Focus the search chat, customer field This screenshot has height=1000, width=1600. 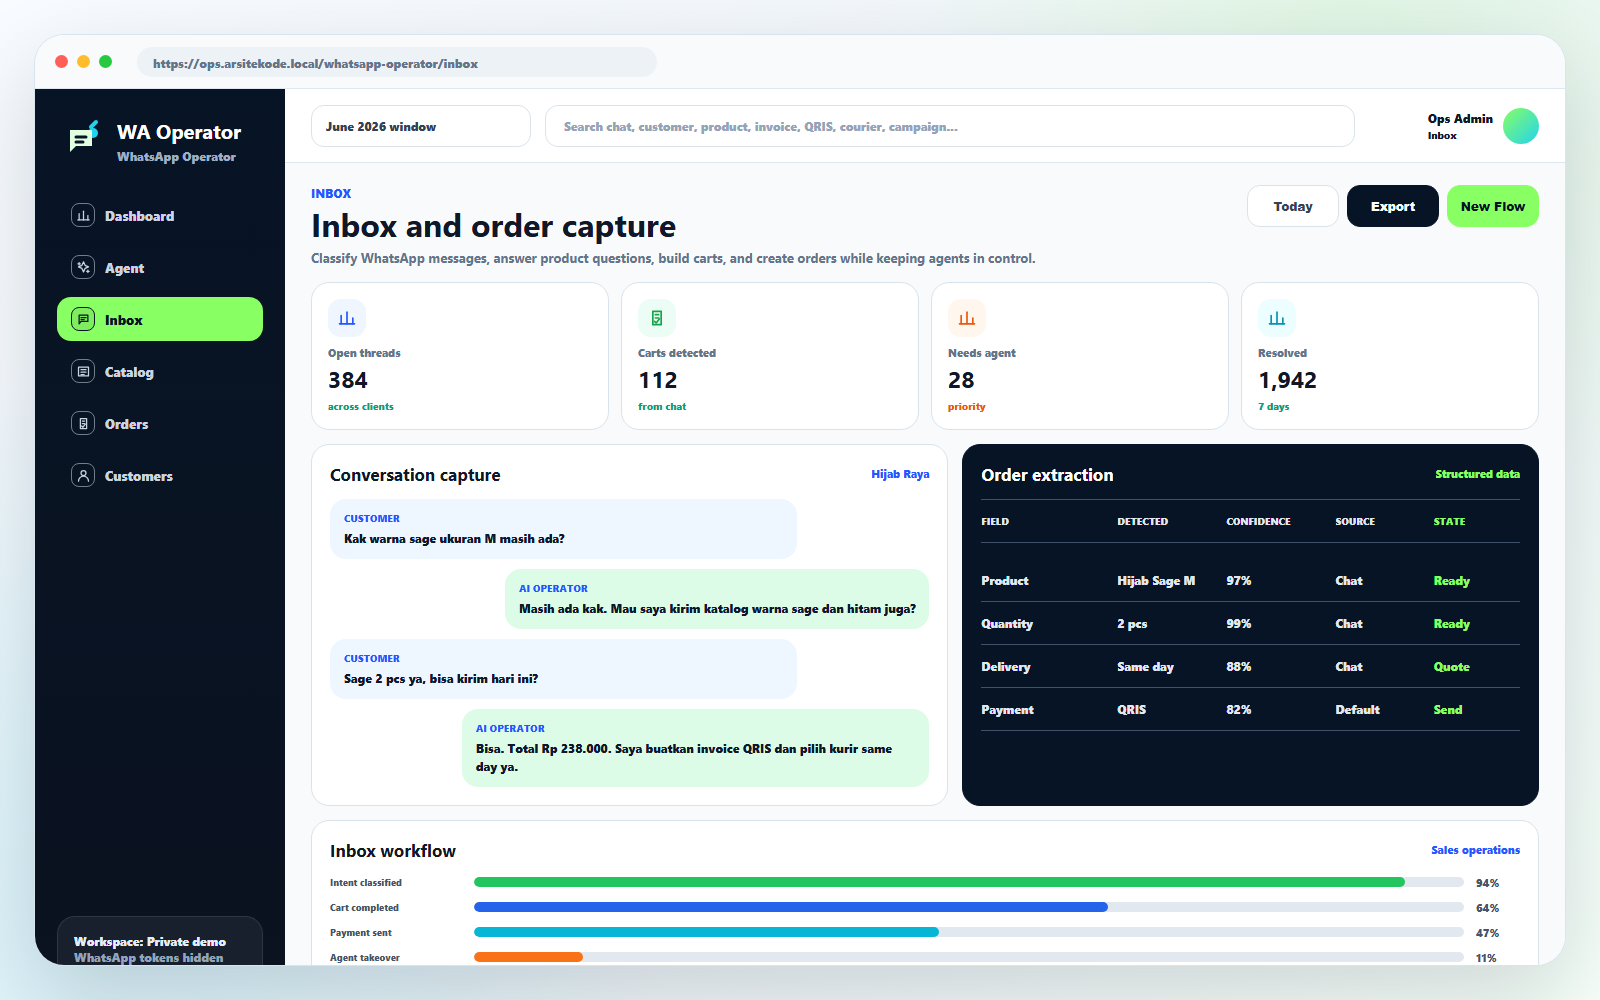950,126
